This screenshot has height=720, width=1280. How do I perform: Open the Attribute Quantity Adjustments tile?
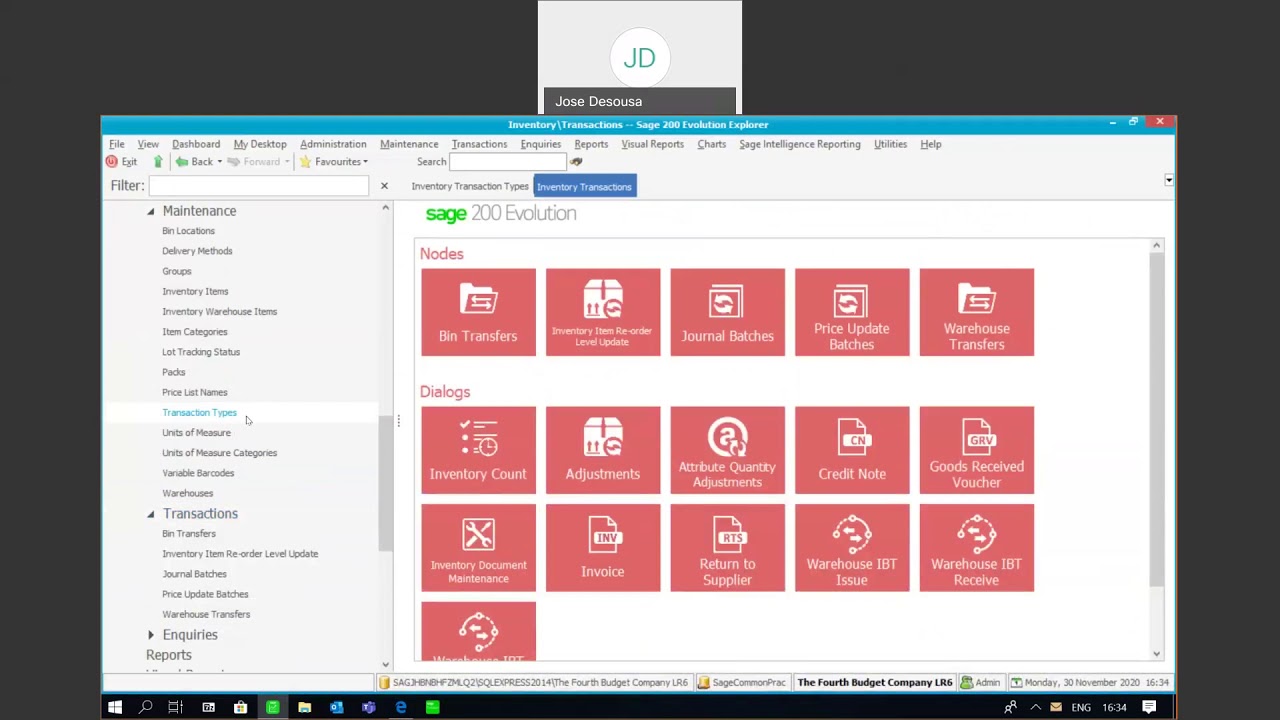point(727,450)
